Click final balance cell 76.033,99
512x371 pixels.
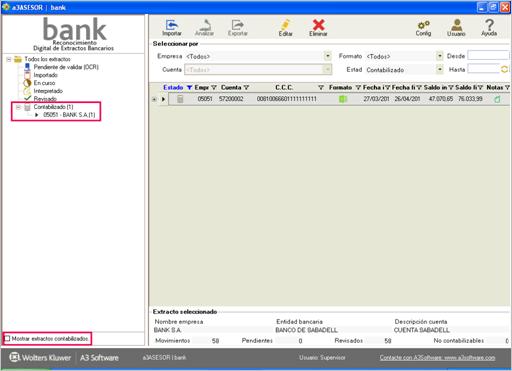point(470,99)
